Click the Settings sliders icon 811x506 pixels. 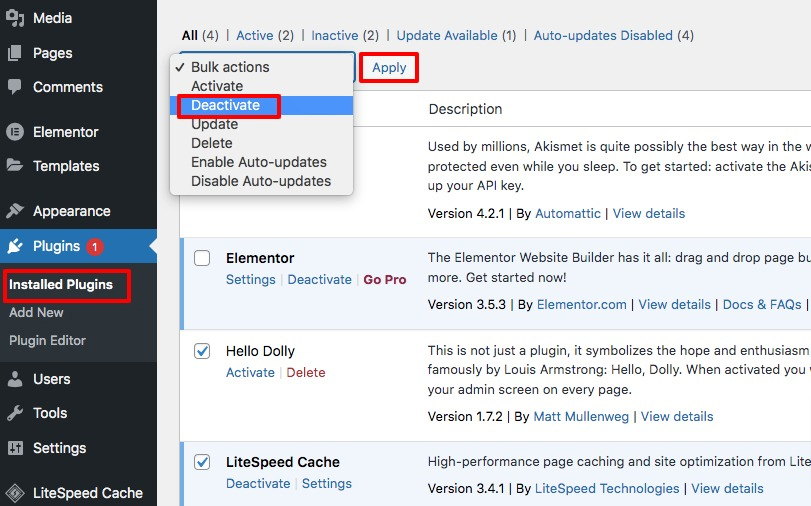[x=15, y=448]
